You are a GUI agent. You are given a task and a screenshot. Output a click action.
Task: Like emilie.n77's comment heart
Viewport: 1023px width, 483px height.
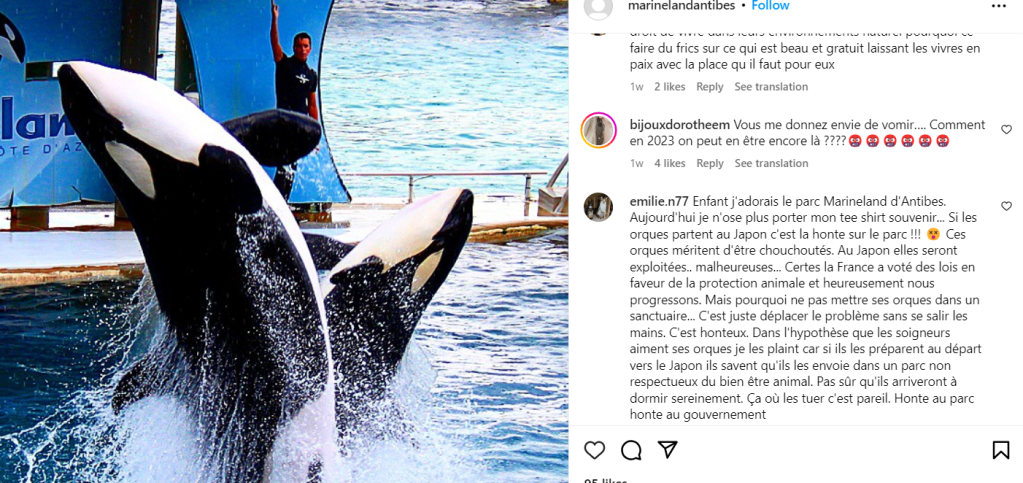pos(1007,206)
